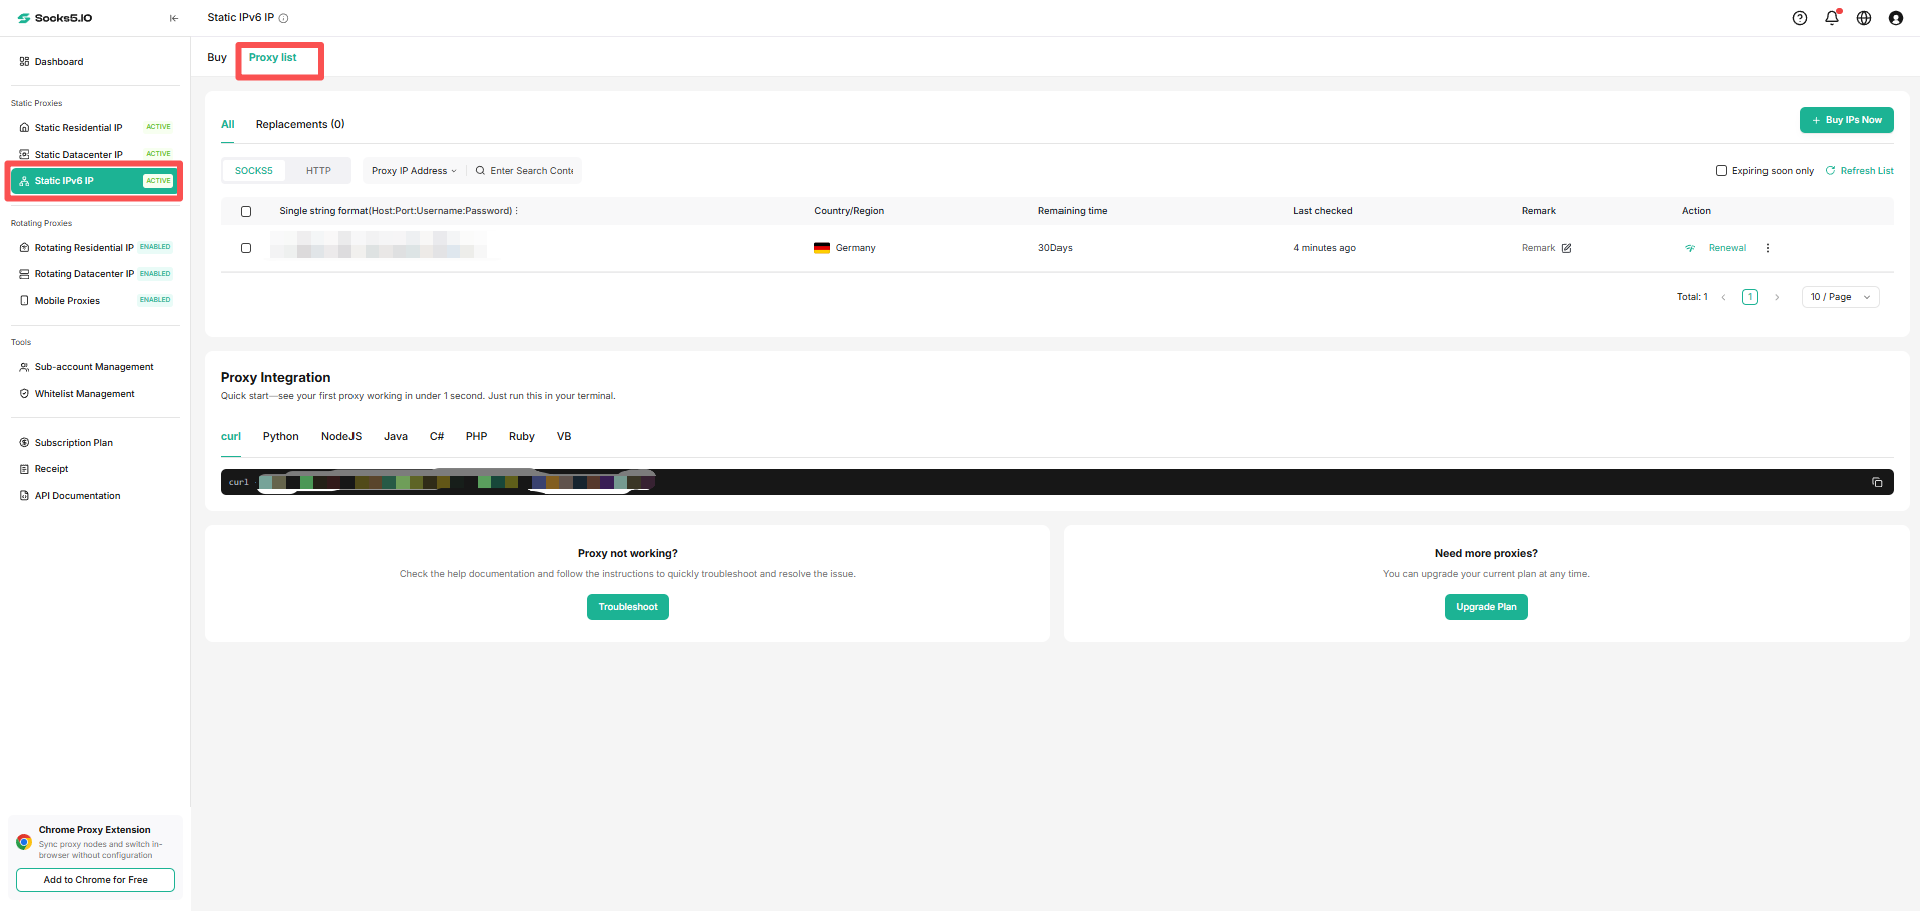
Task: Select the Germany proxy row checkbox
Action: point(246,248)
